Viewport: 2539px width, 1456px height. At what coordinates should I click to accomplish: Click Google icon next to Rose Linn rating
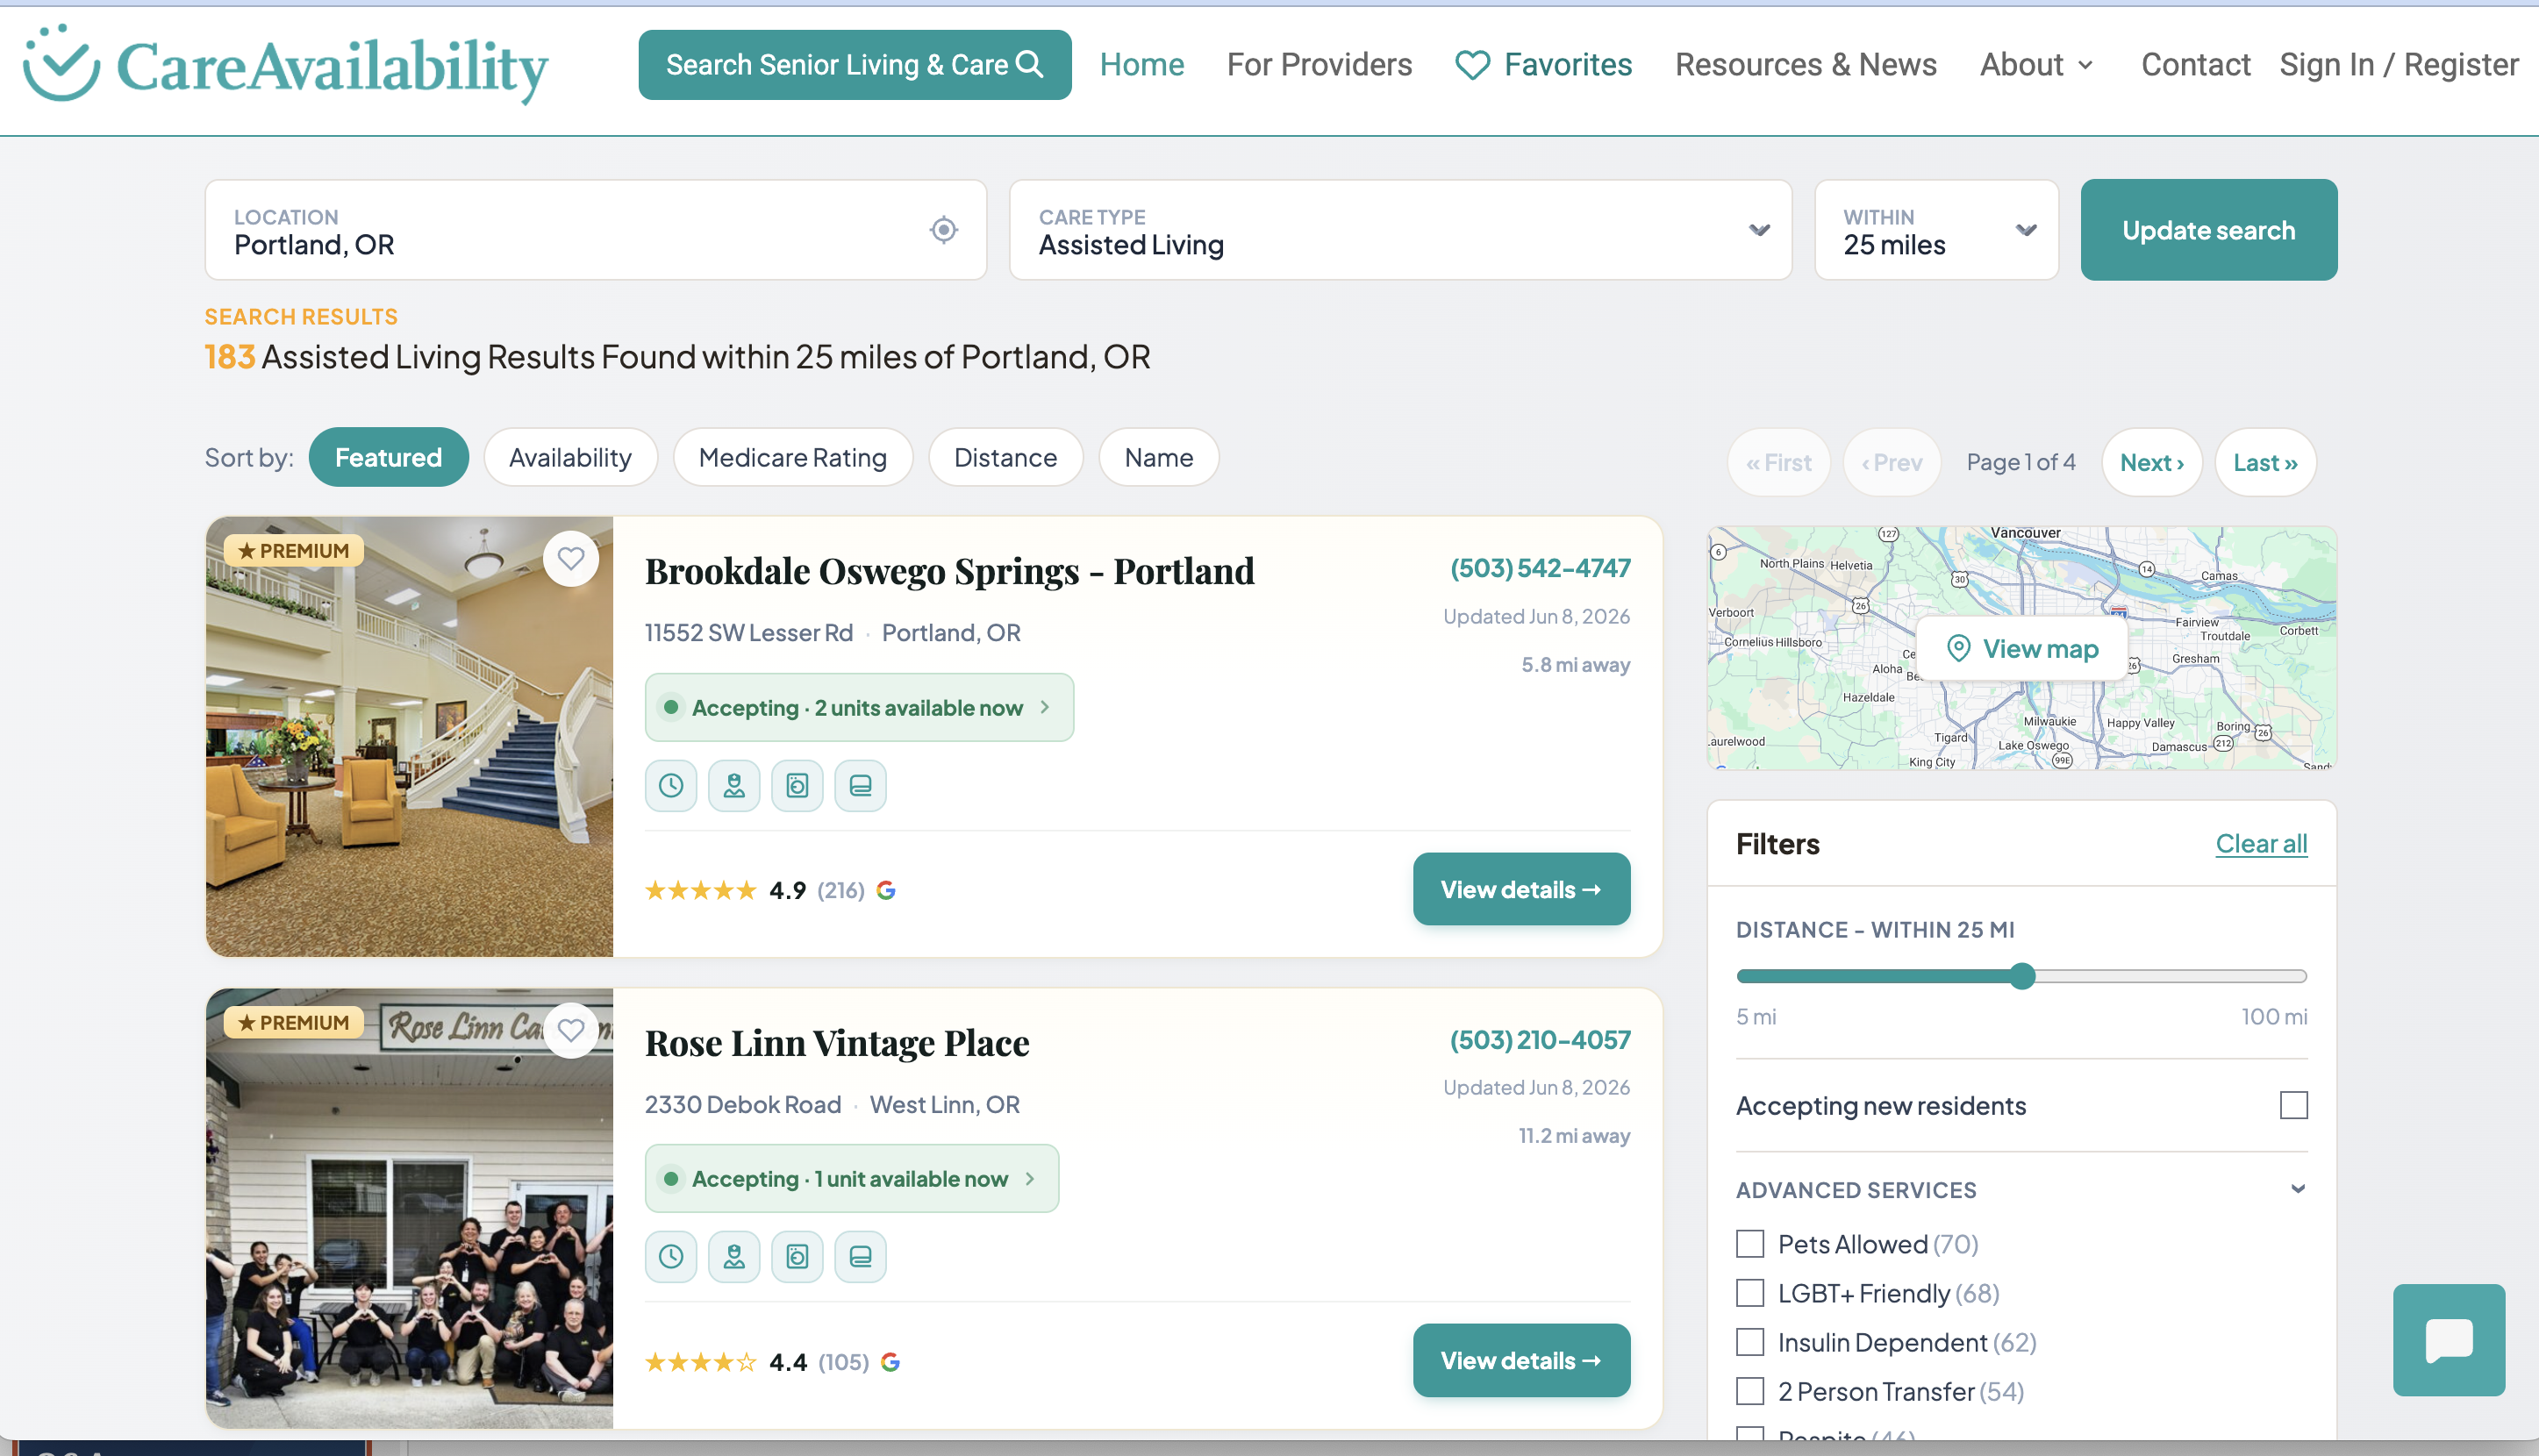(x=890, y=1362)
